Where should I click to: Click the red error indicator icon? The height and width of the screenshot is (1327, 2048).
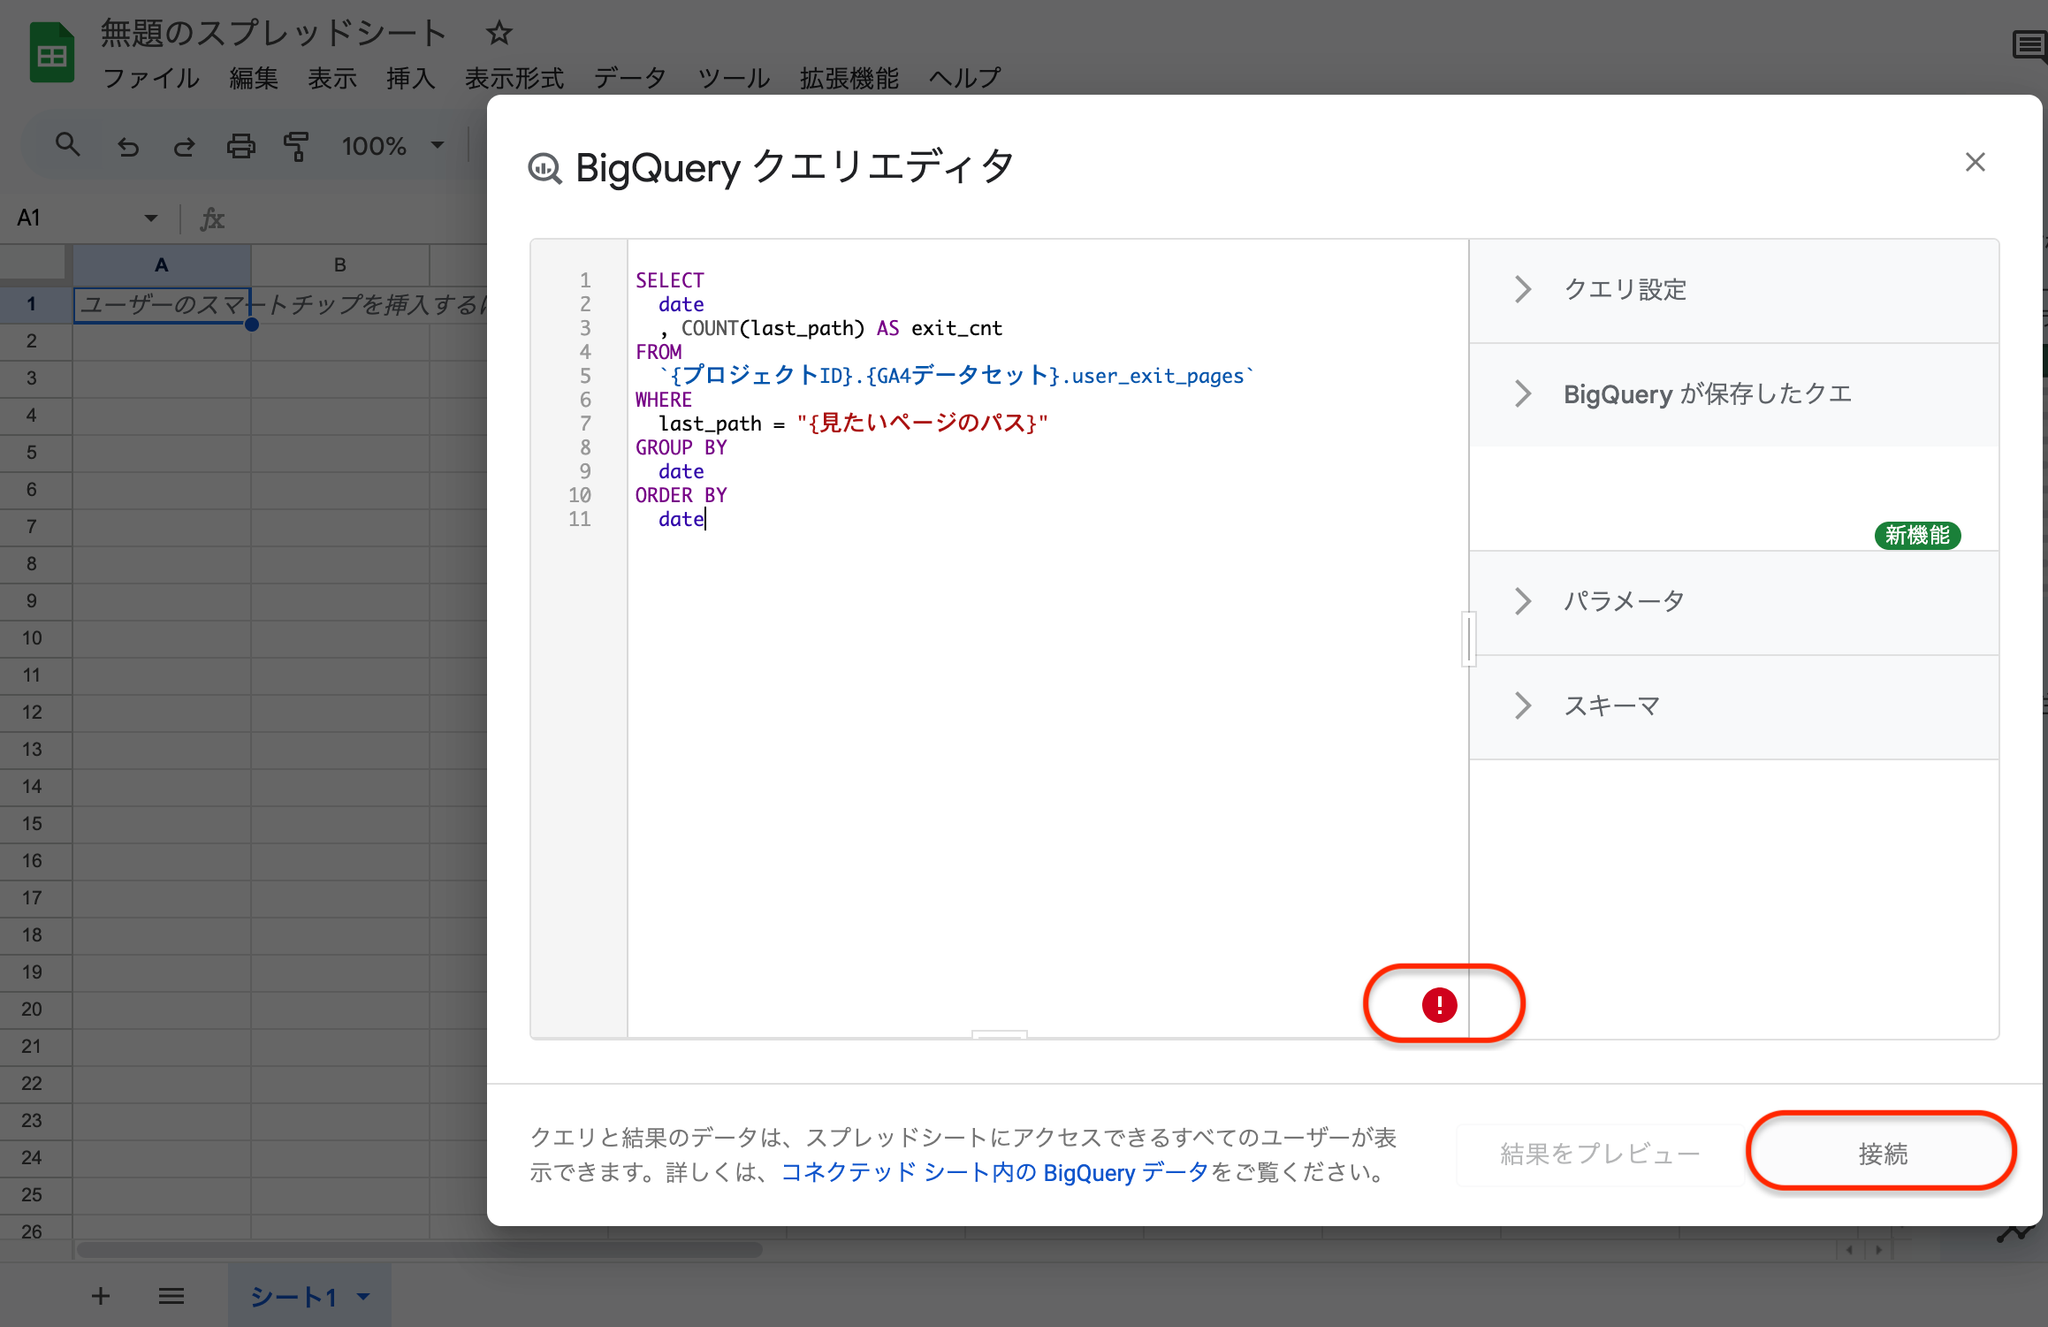1439,1004
